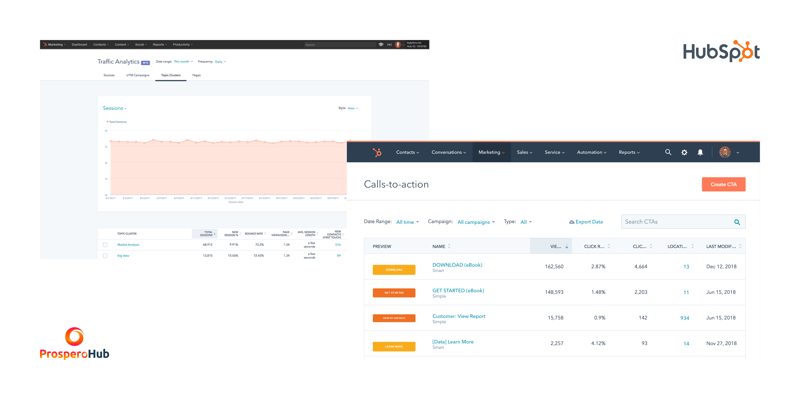The width and height of the screenshot is (800, 400).
Task: Click the sort arrows on NAME column
Action: point(451,246)
